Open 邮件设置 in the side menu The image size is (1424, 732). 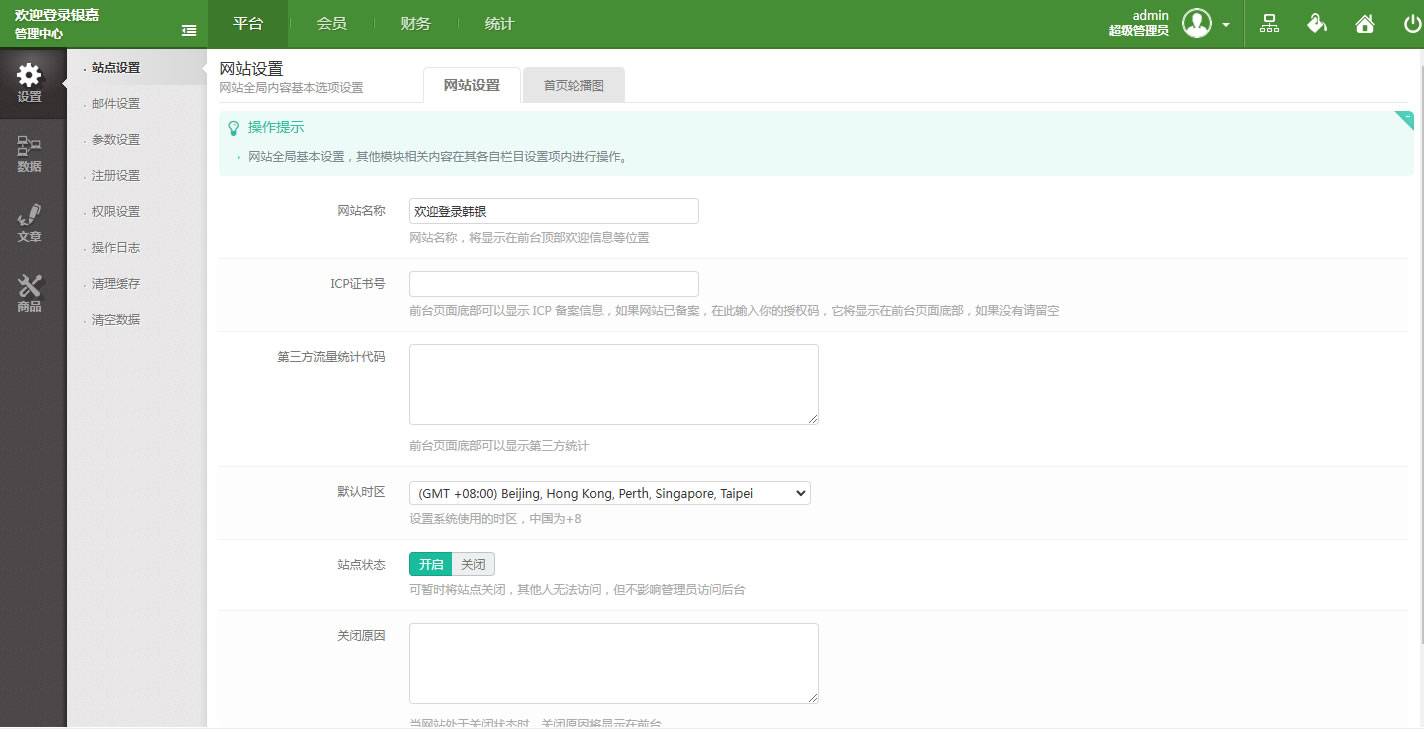coord(116,104)
